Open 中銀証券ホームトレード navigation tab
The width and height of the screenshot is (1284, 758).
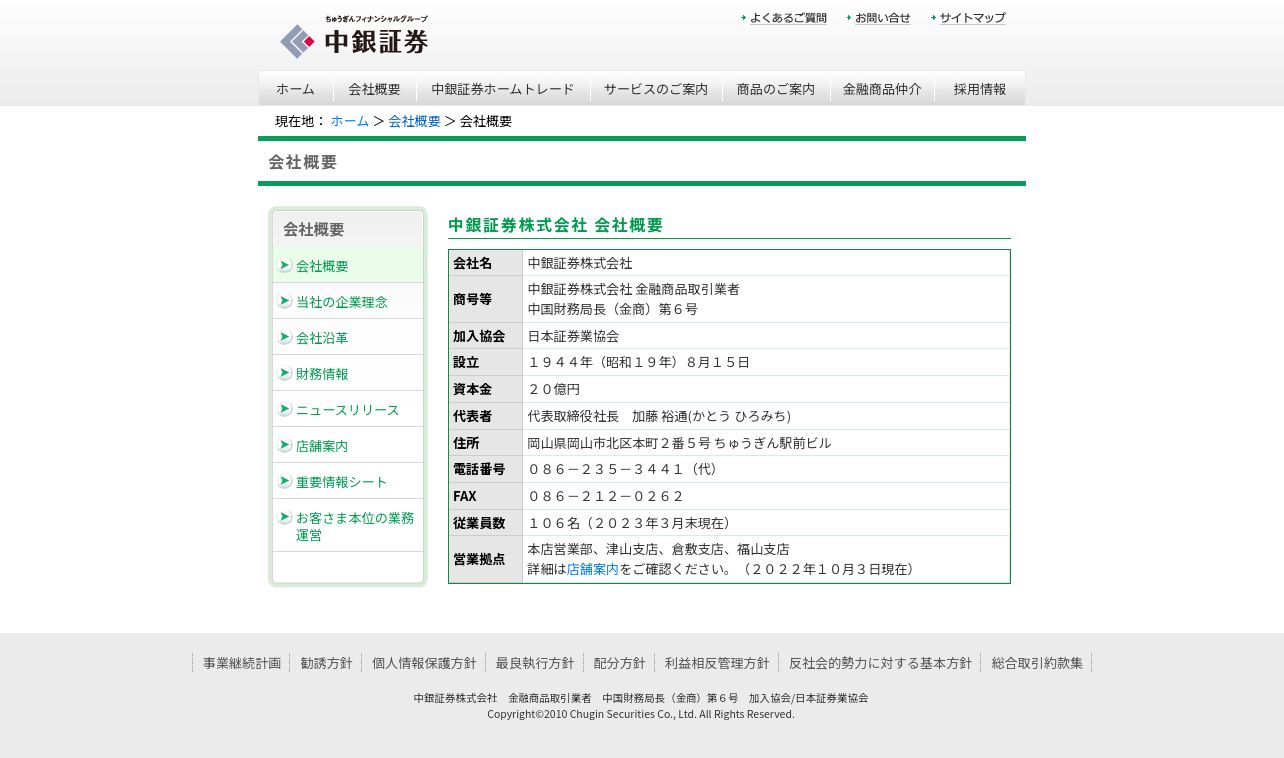(x=503, y=88)
